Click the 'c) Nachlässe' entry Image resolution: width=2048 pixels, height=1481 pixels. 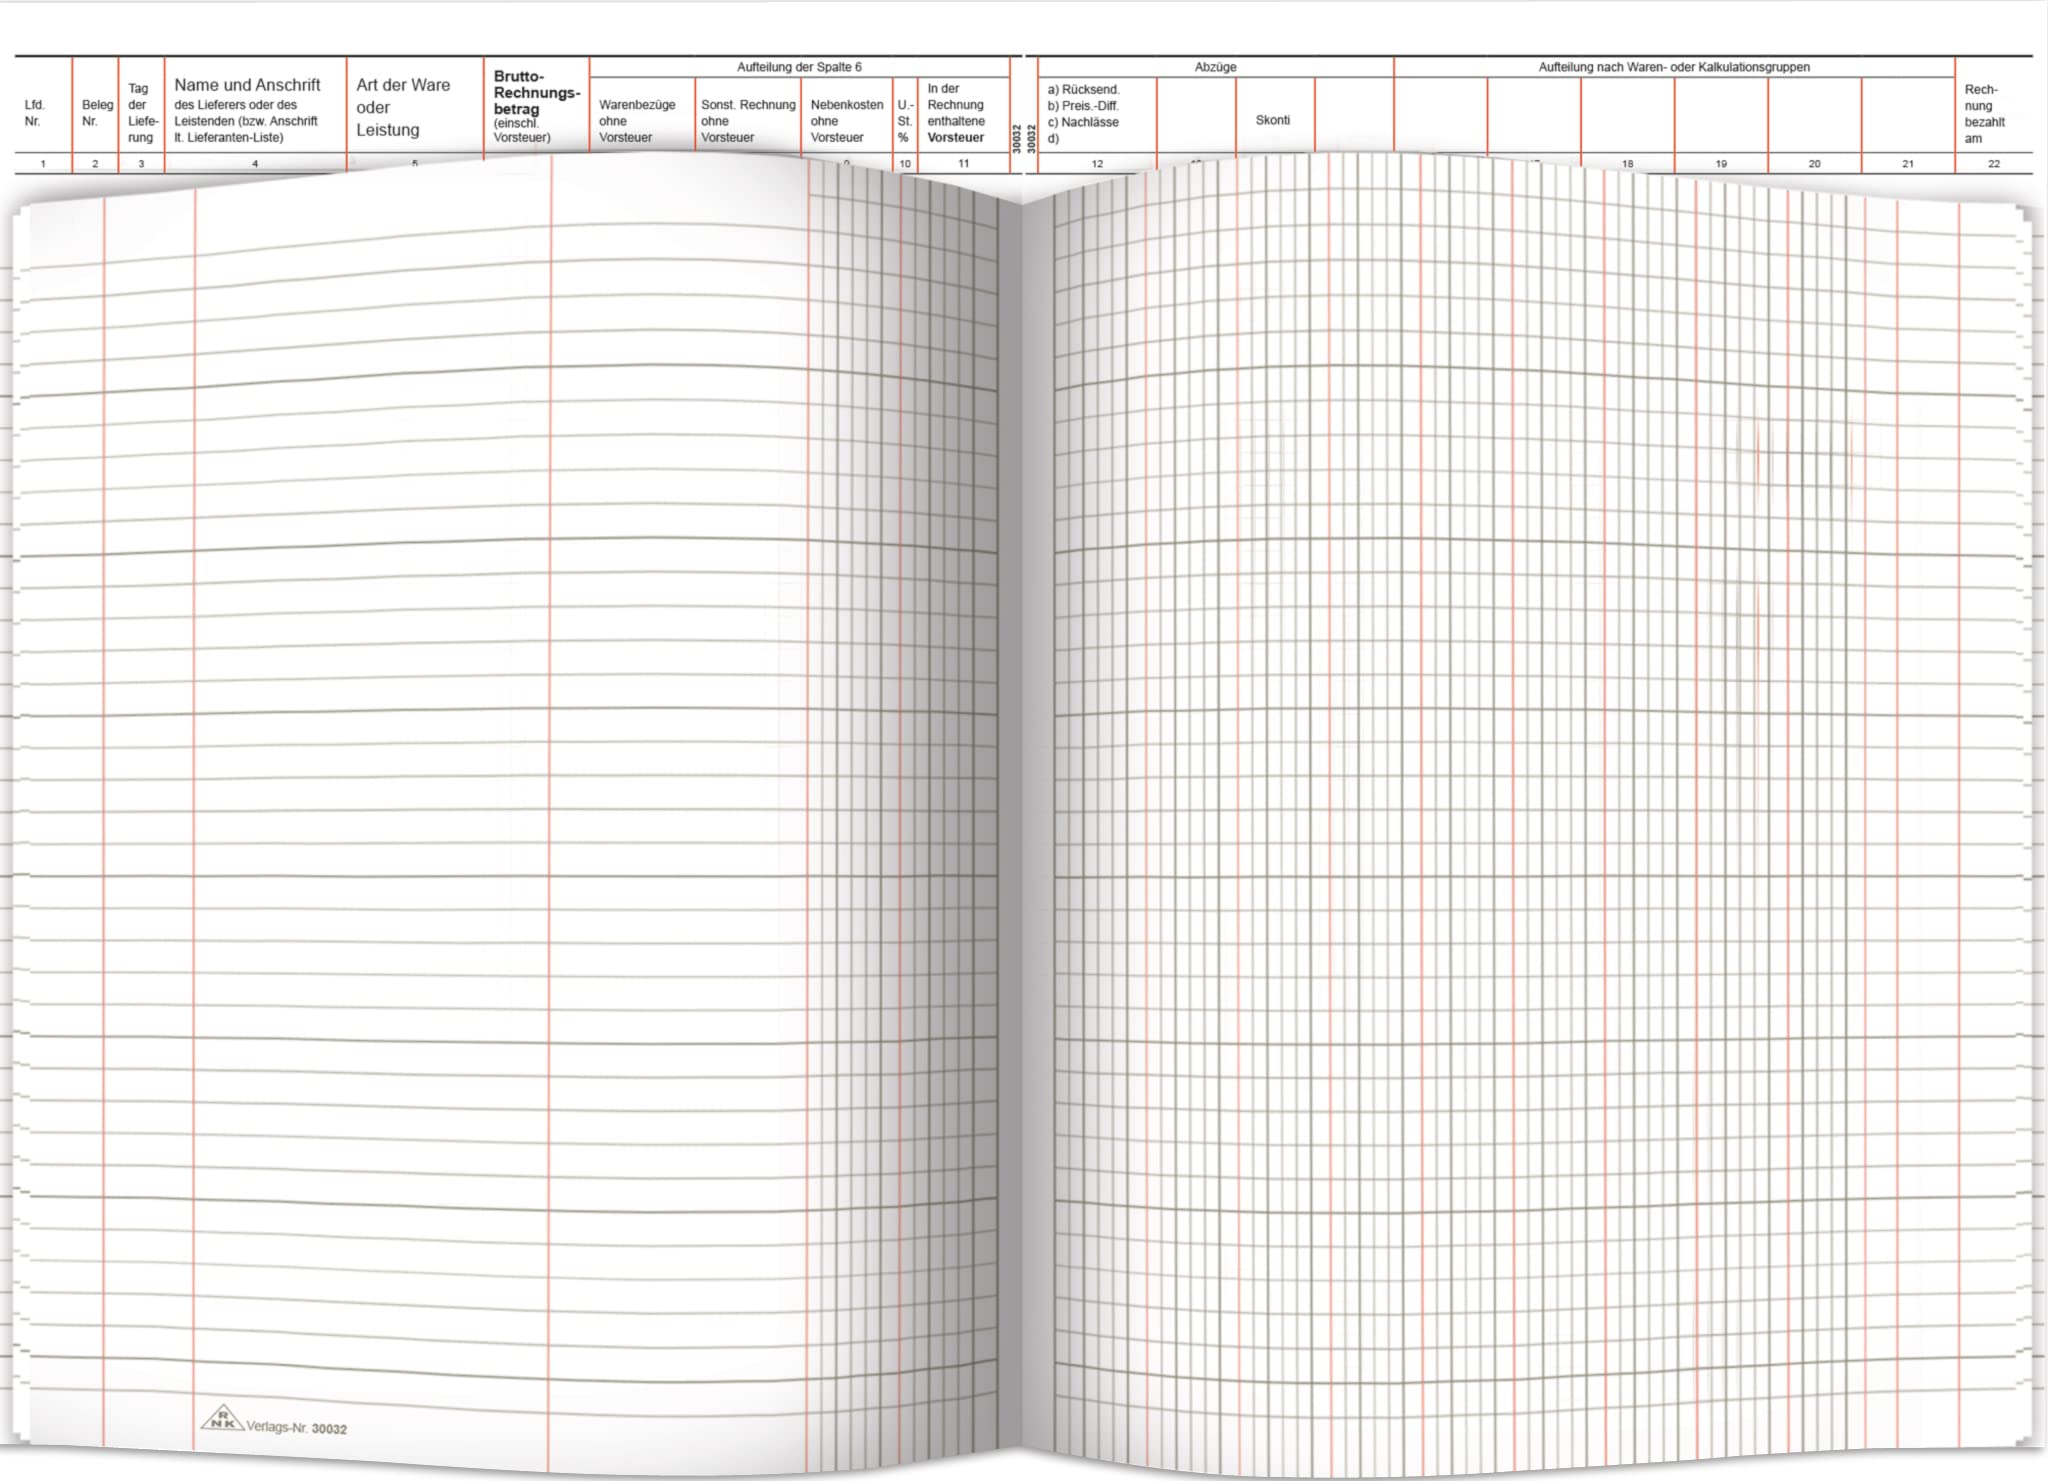pyautogui.click(x=1083, y=122)
